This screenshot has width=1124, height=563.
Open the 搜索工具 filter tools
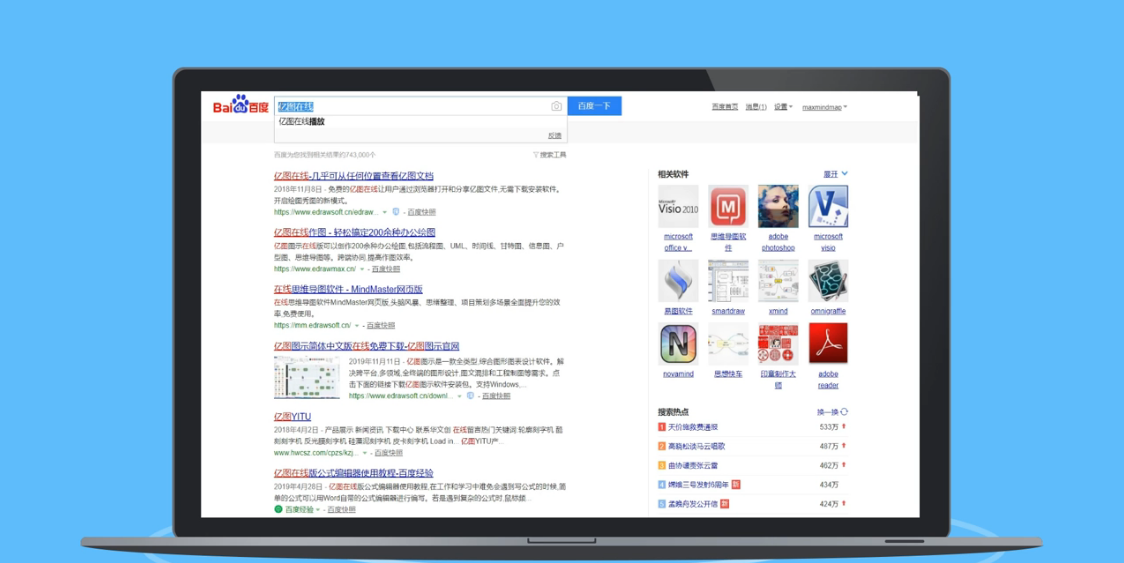click(x=550, y=155)
